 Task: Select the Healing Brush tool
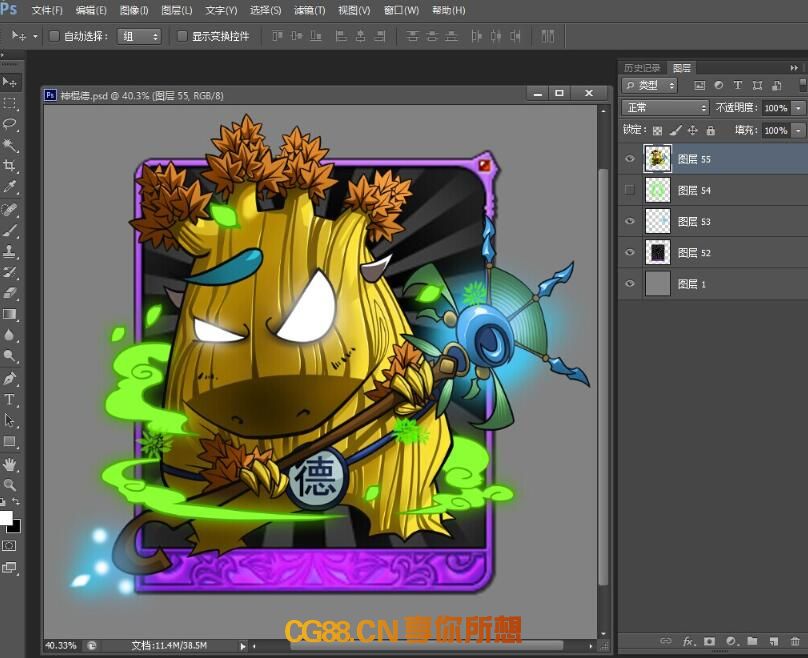pos(9,210)
